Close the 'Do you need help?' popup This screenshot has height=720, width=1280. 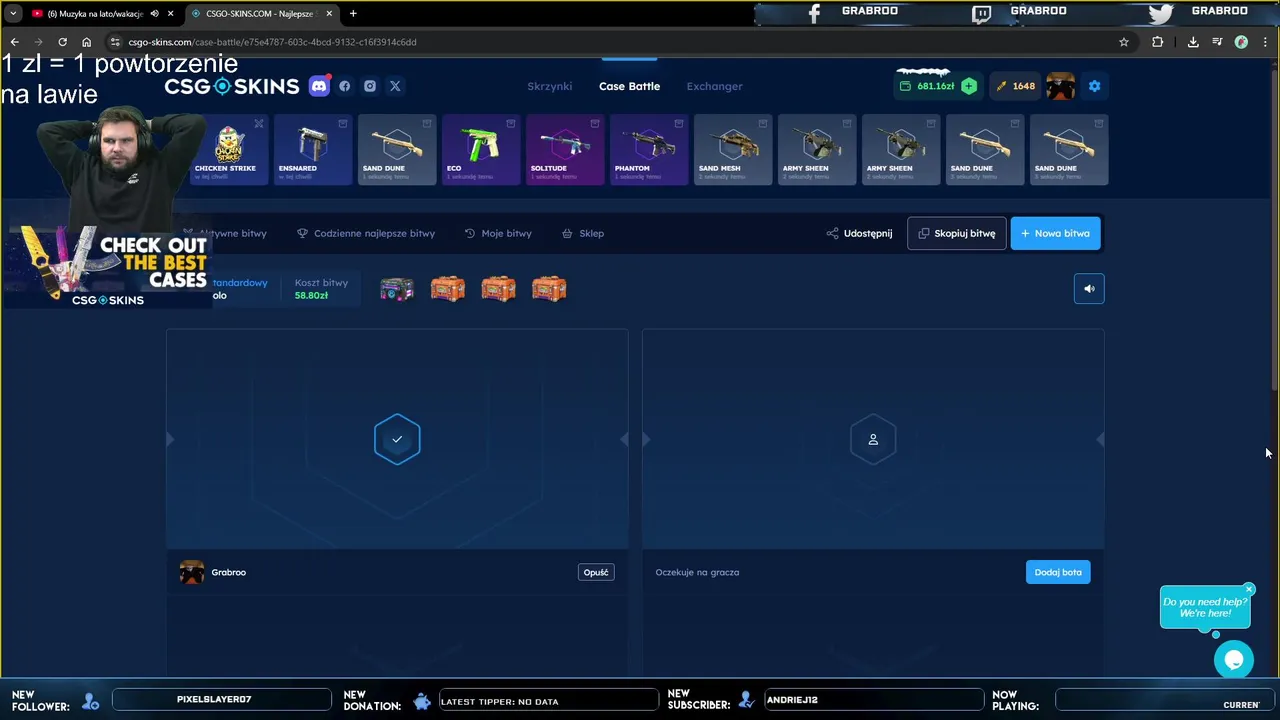tap(1249, 589)
